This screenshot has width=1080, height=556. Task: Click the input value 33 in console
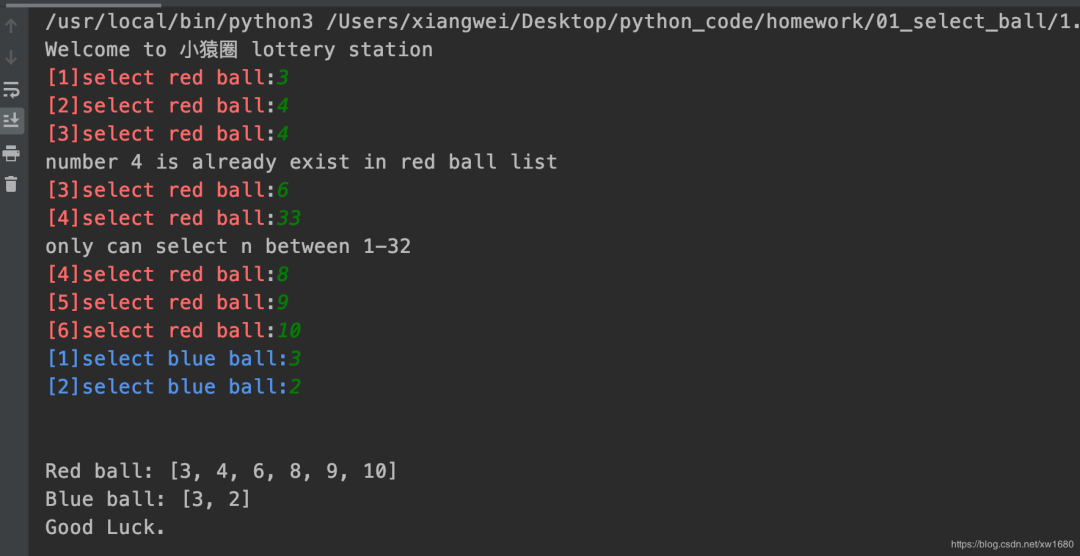pos(288,218)
